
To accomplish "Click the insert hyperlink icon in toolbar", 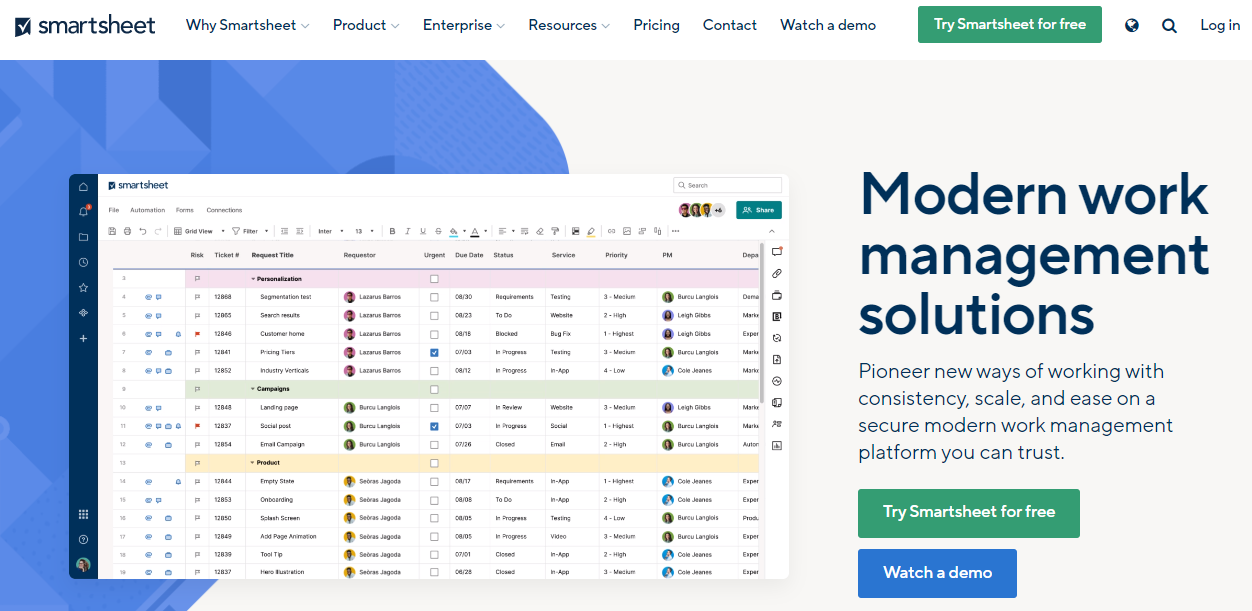I will 612,231.
